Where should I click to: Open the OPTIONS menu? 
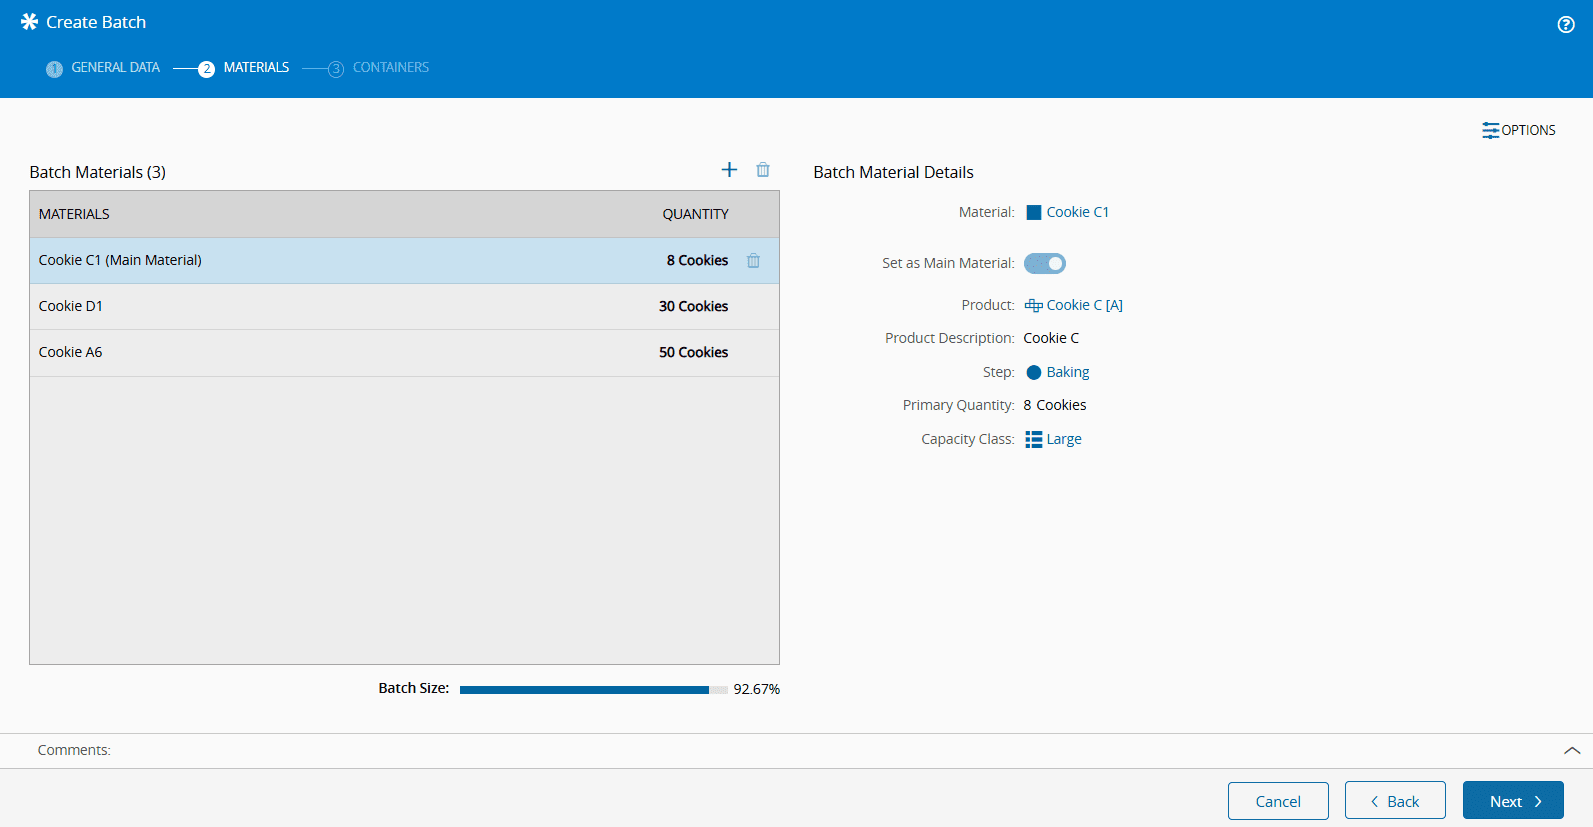click(x=1518, y=130)
